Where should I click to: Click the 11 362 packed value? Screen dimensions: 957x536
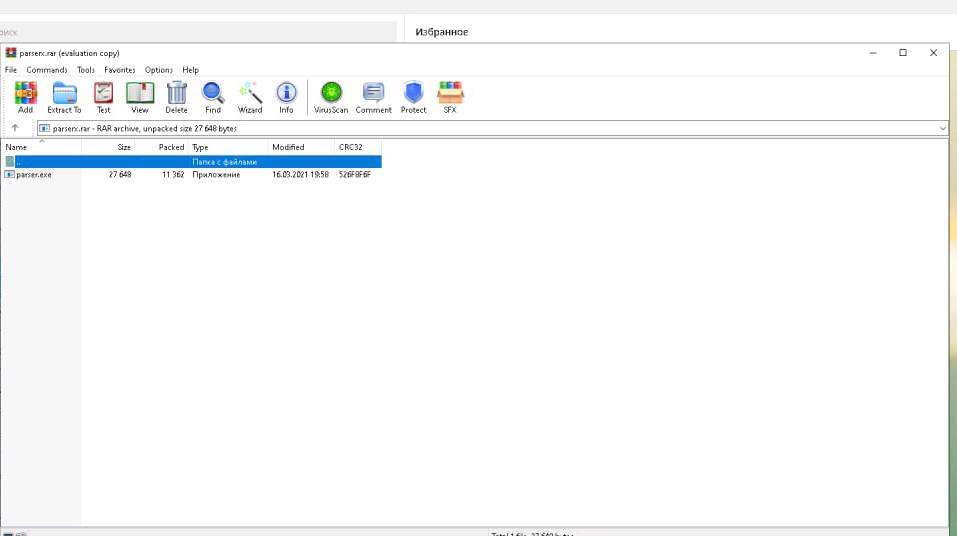(x=173, y=175)
